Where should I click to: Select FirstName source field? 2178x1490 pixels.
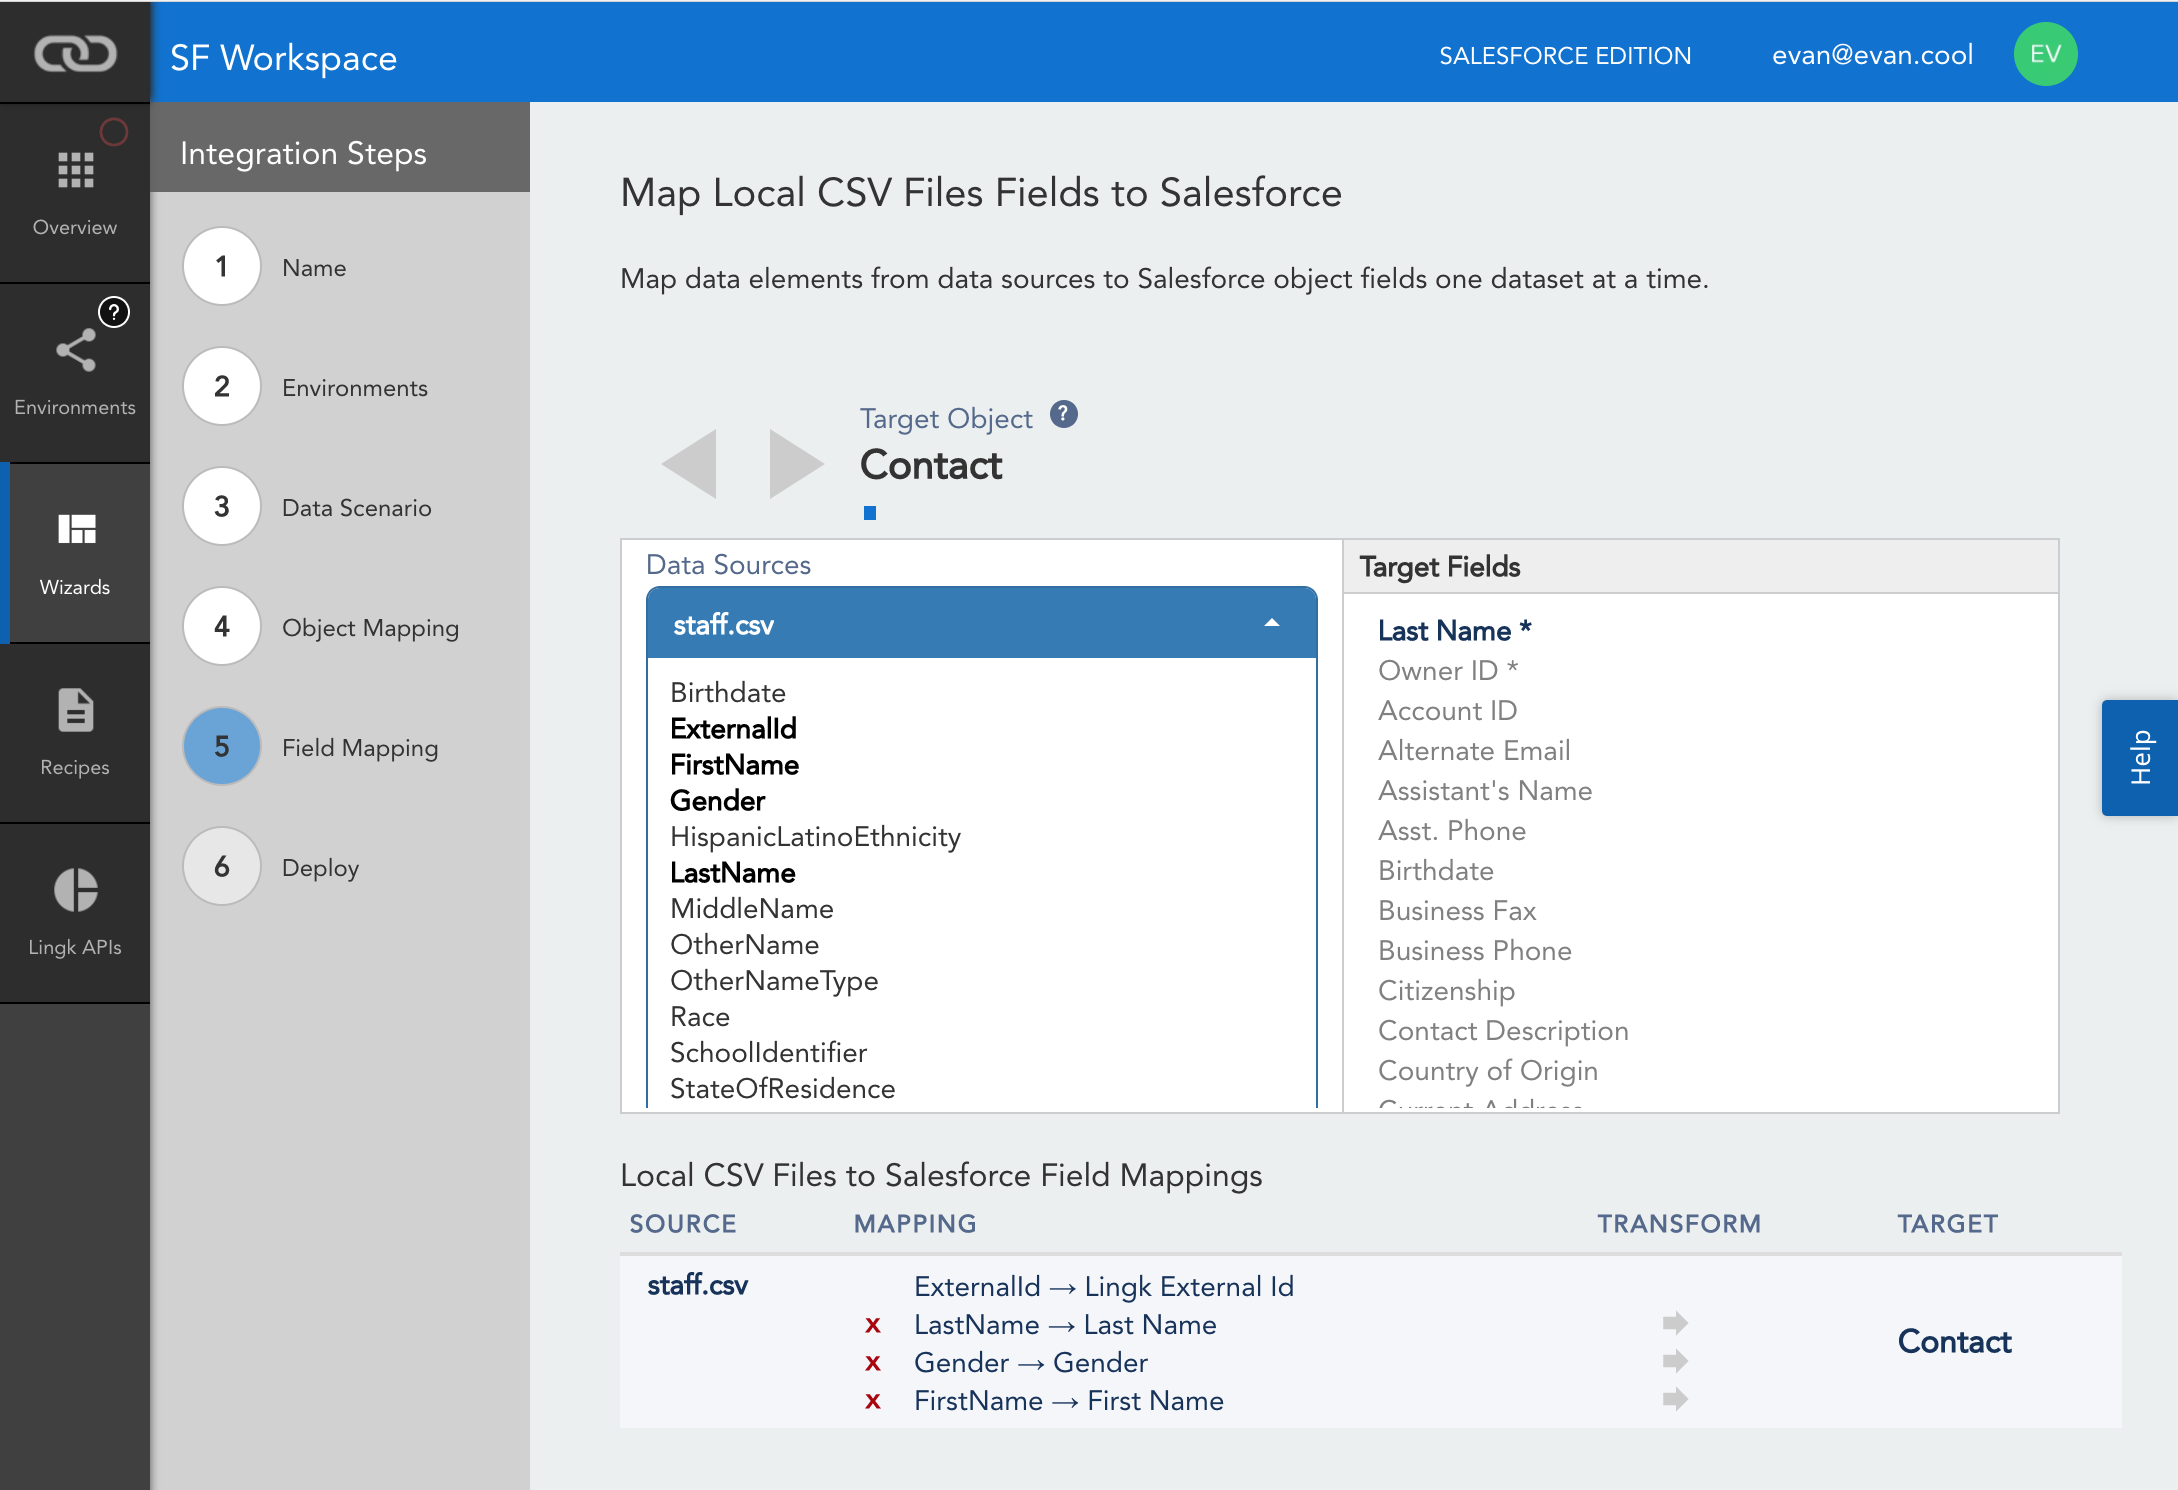pyautogui.click(x=734, y=764)
